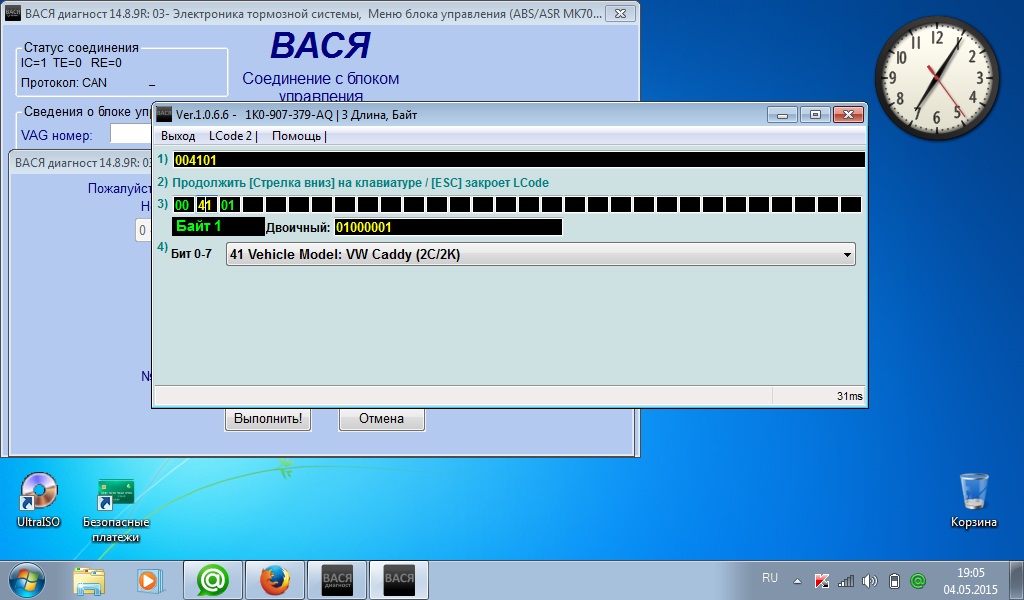Select byte 1 cell showing 41
Image resolution: width=1024 pixels, height=600 pixels.
206,205
